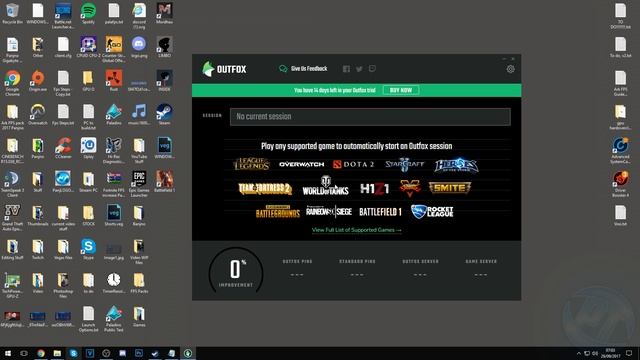Select the Smite logo
Screen dimensions: 640x360
pos(450,188)
